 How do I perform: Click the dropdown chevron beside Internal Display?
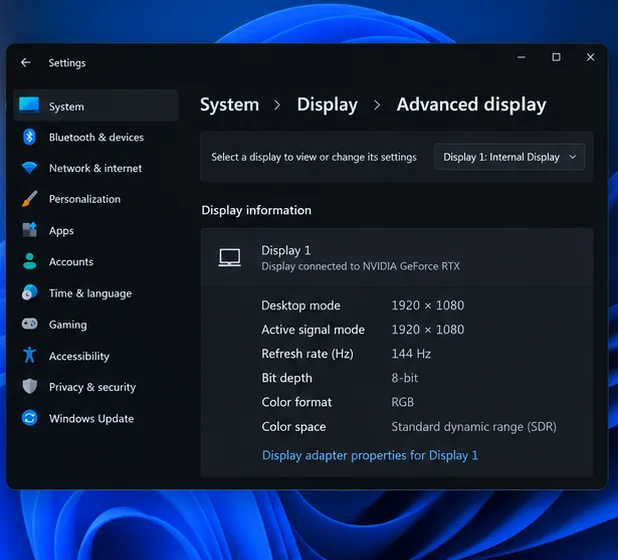[x=573, y=157]
